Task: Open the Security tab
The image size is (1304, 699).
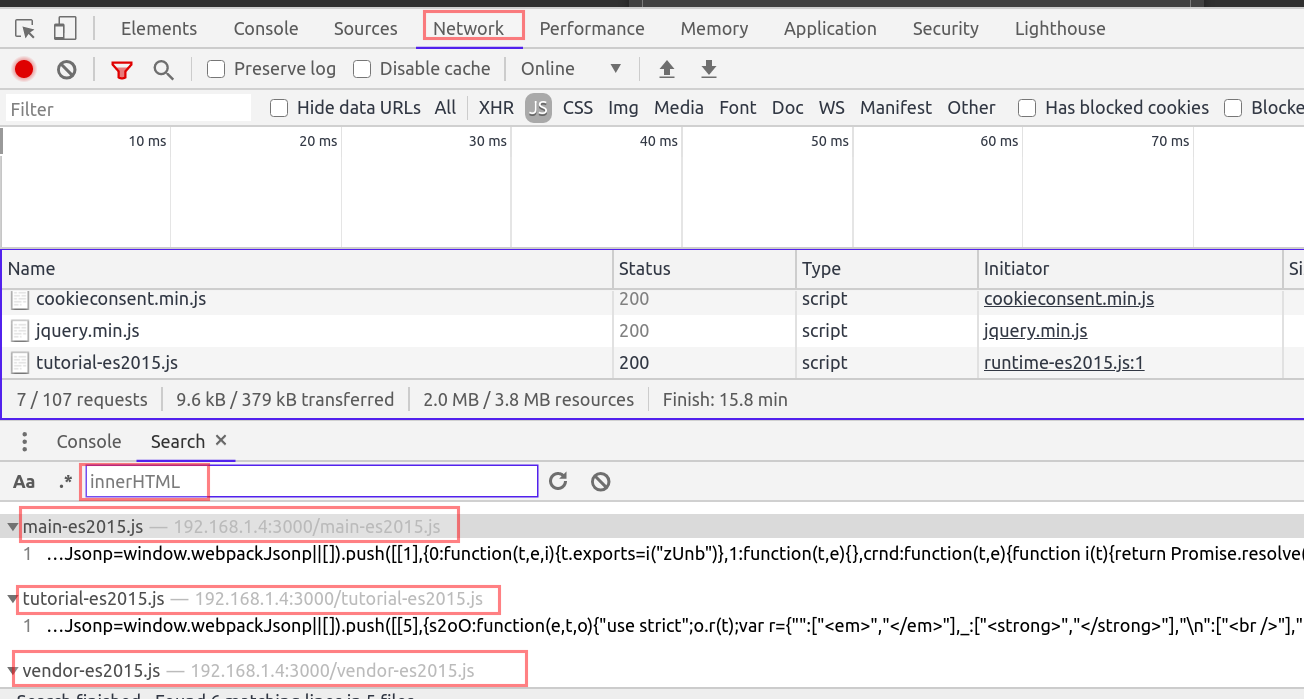Action: coord(945,28)
